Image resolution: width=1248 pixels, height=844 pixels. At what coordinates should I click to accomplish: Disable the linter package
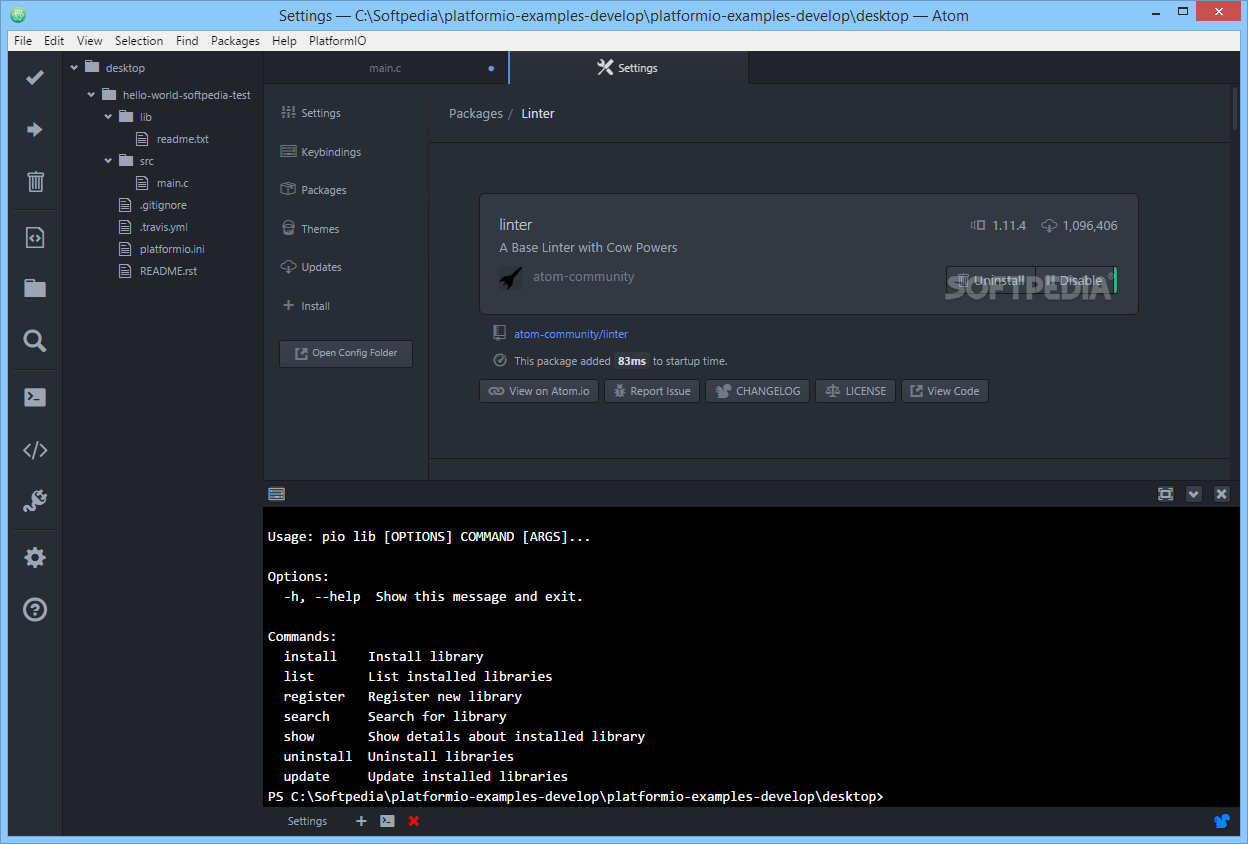pyautogui.click(x=1074, y=280)
